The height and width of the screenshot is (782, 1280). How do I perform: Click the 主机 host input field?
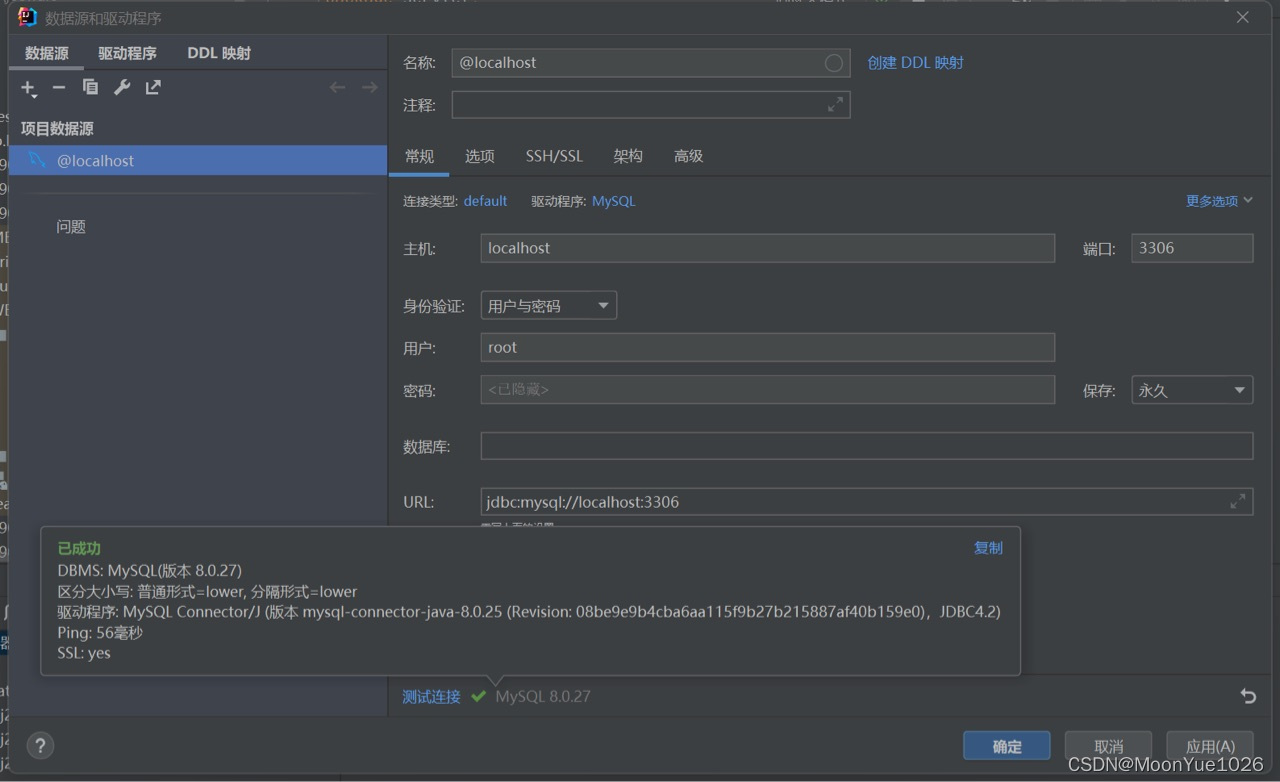pos(767,248)
